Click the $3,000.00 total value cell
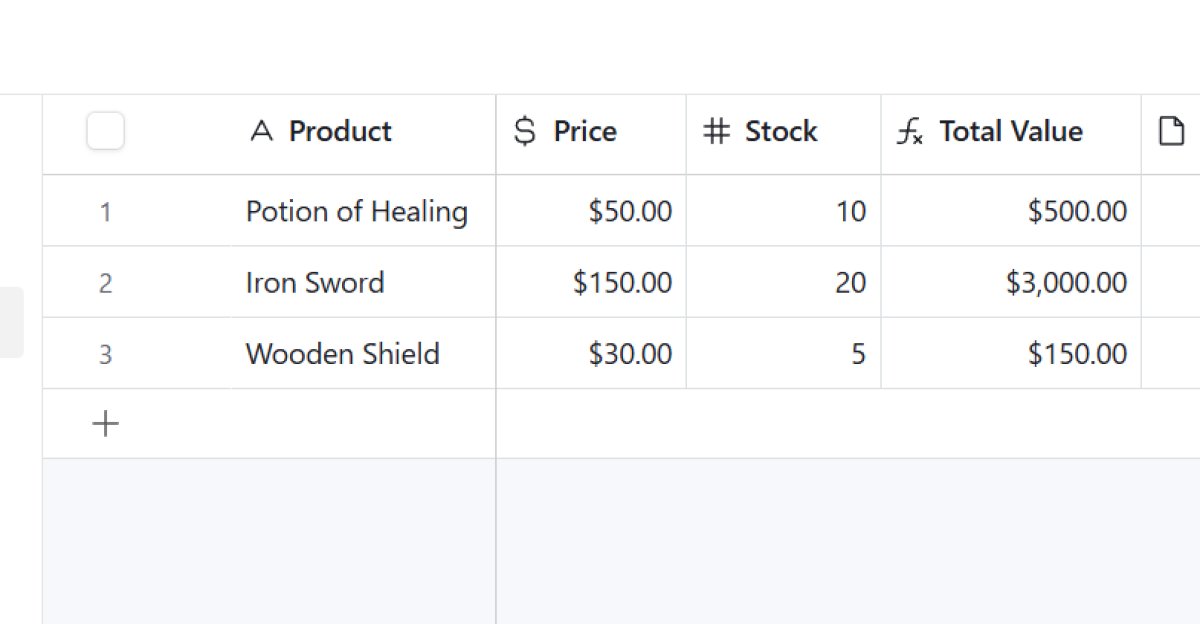Image resolution: width=1200 pixels, height=624 pixels. click(1066, 283)
